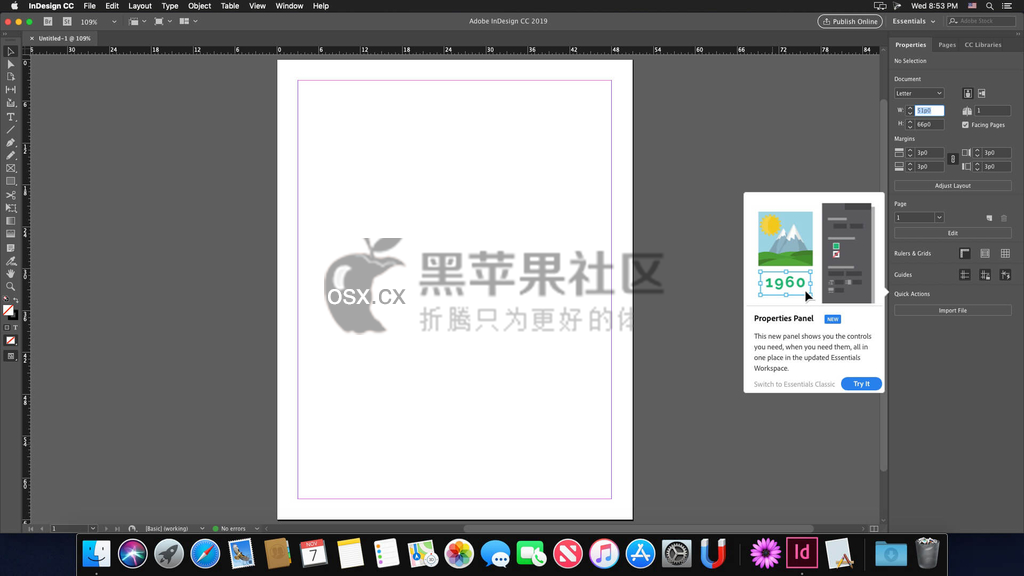The image size is (1024, 576).
Task: Choose landscape page orientation
Action: pos(982,93)
